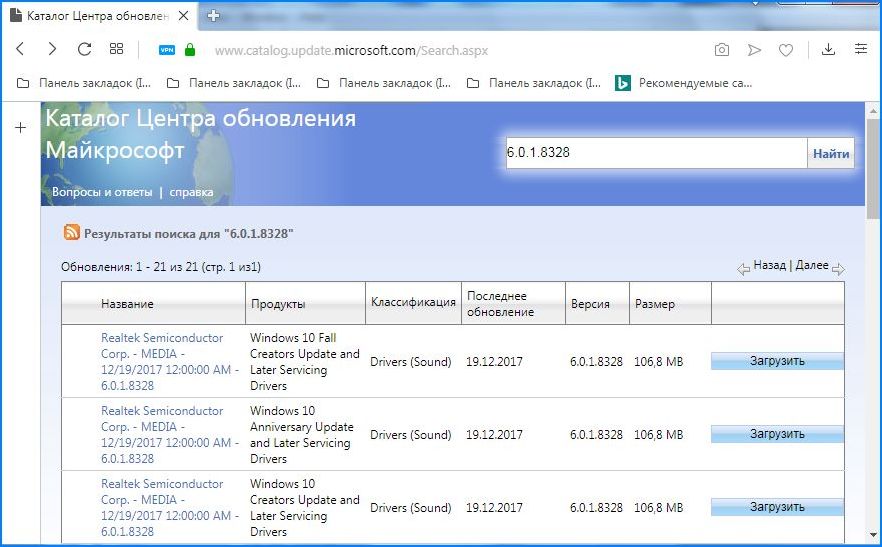Screen dimensions: 882x547
Task: Go back with the browser back arrow
Action: coord(20,50)
